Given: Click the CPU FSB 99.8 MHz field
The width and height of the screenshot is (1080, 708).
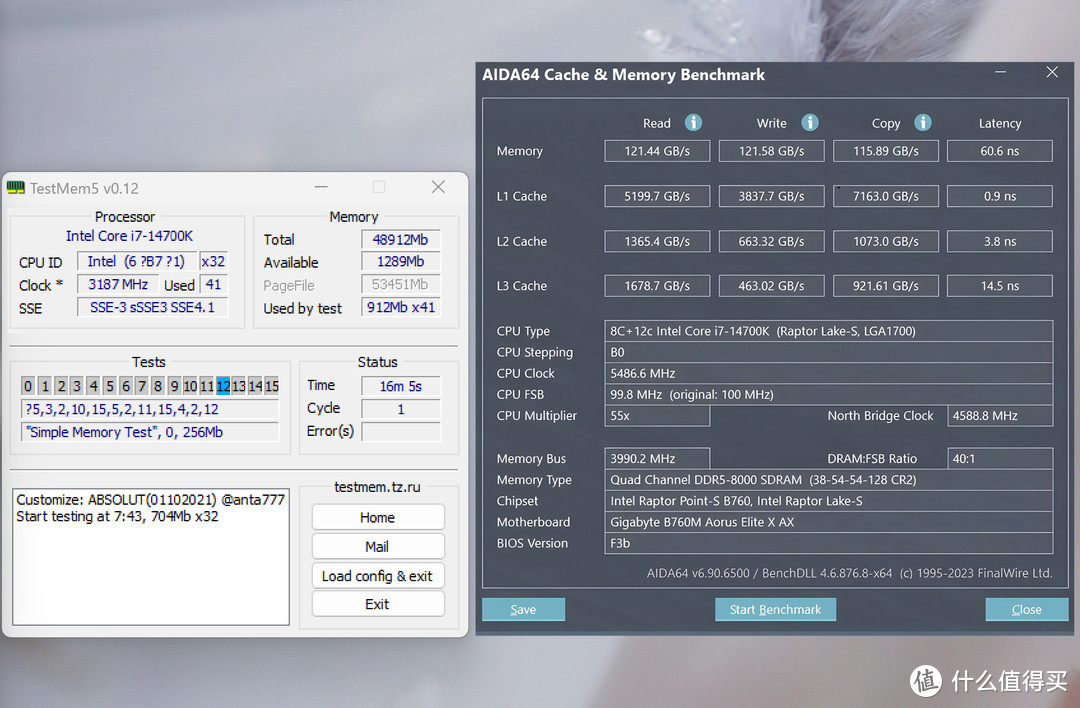Looking at the screenshot, I should (829, 395).
